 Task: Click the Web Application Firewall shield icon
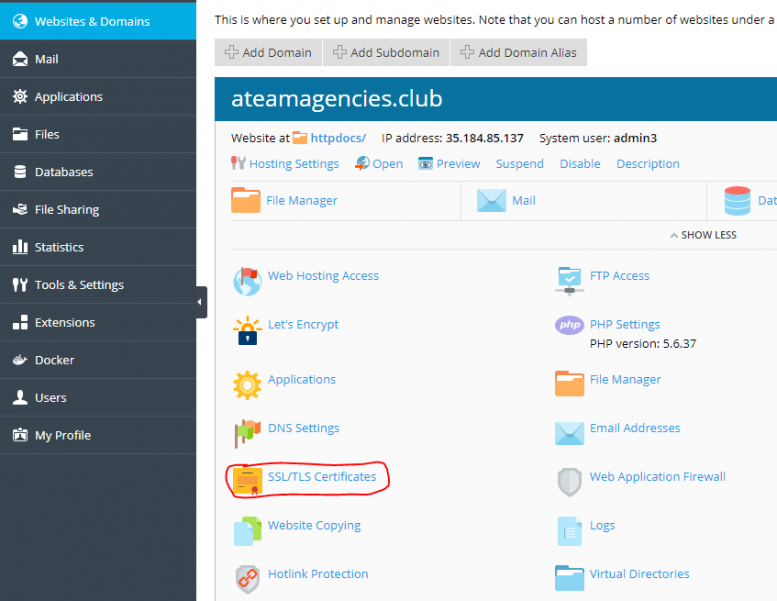point(569,481)
